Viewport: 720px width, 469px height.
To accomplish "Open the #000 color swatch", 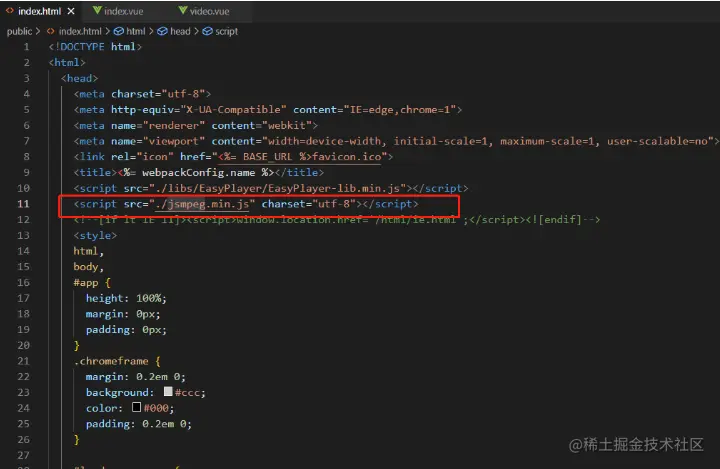I will [136, 407].
